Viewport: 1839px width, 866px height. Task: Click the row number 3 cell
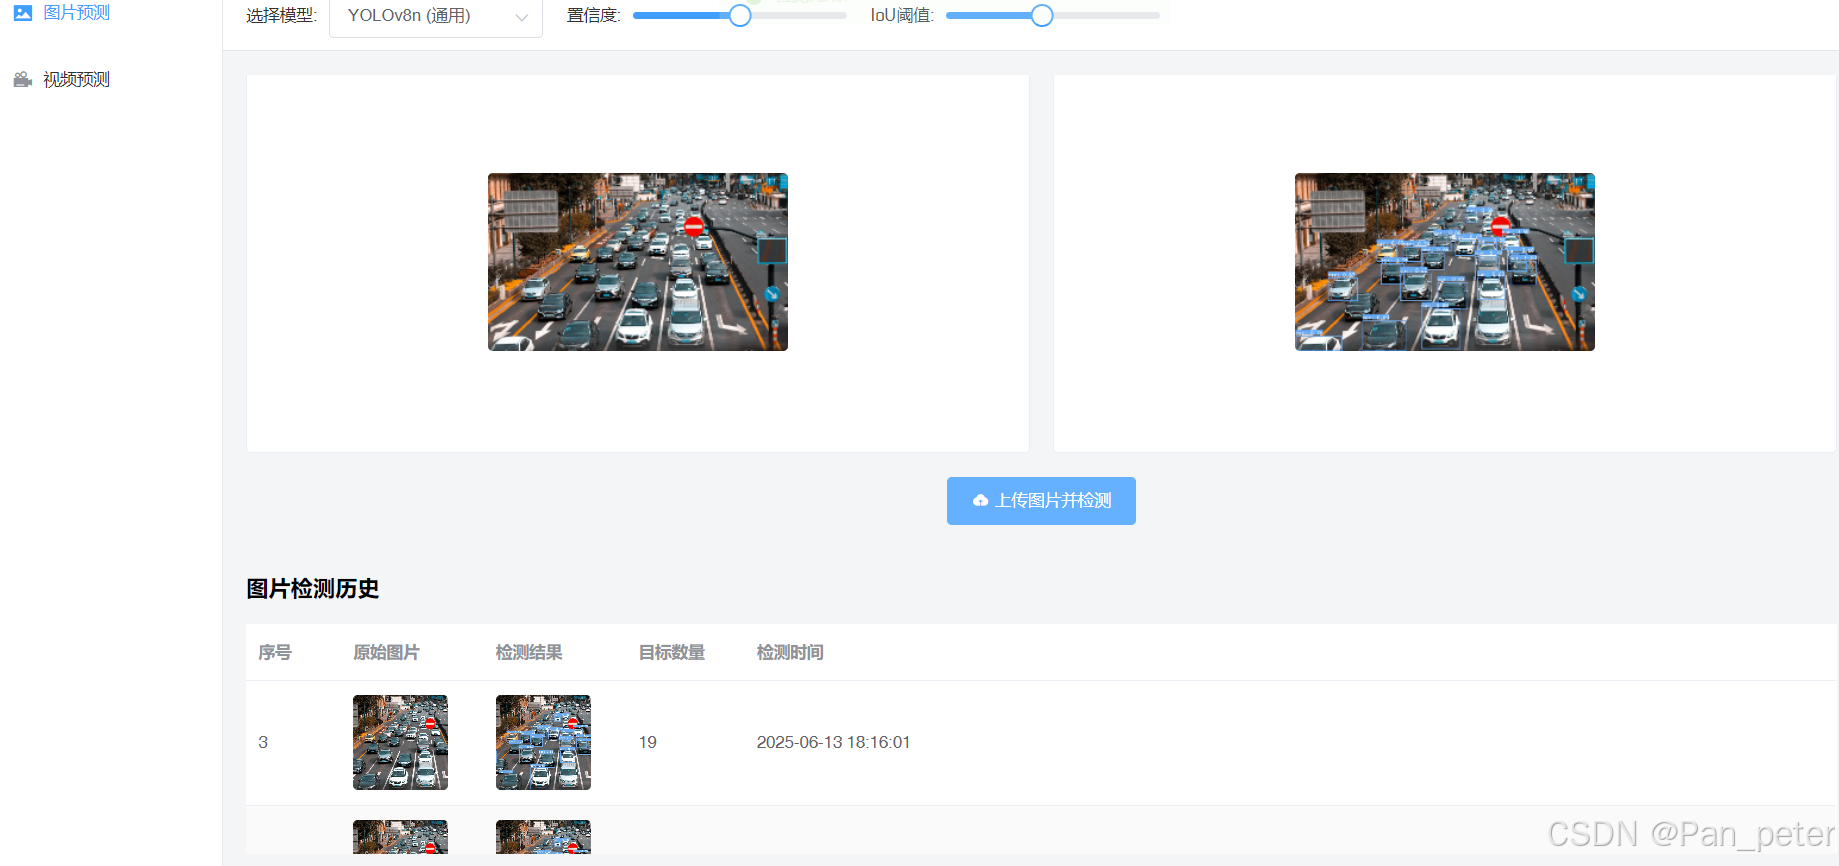click(263, 742)
